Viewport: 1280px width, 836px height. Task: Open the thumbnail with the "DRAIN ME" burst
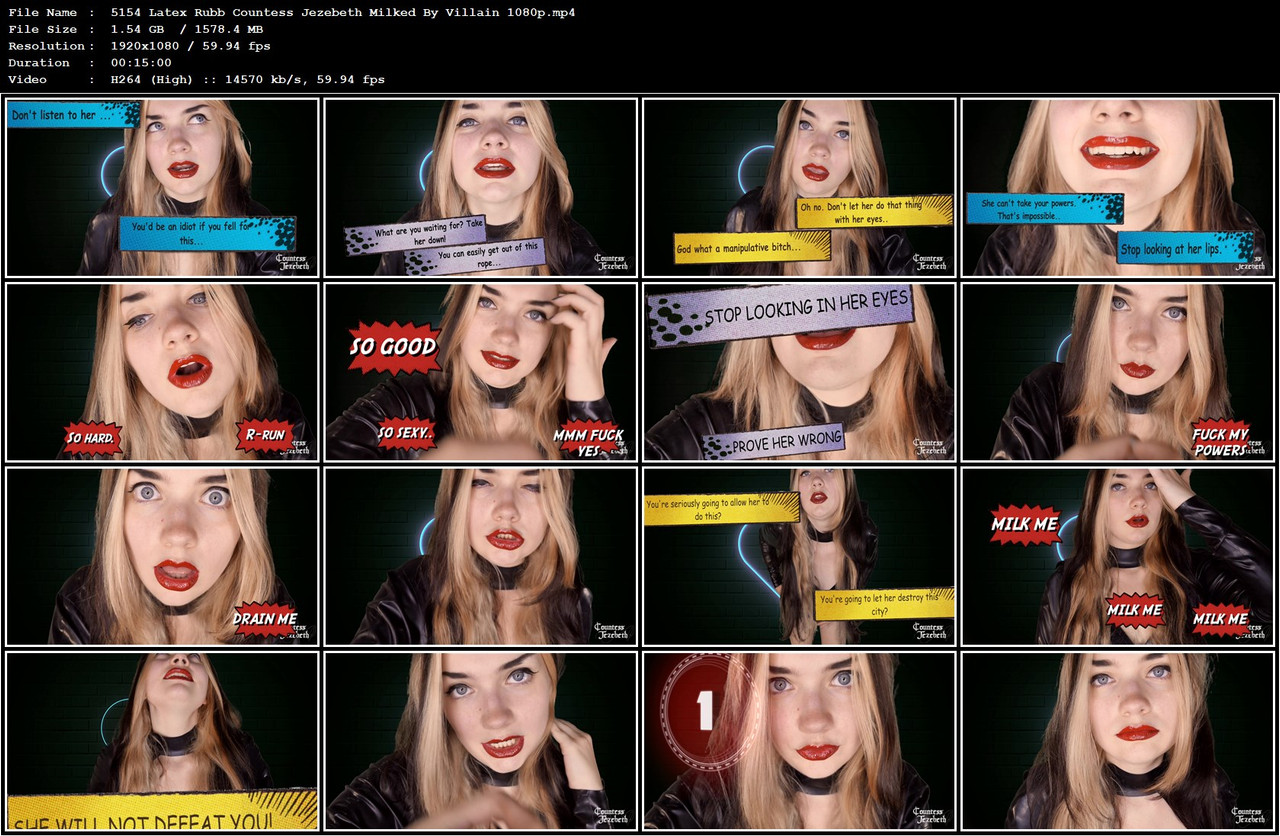coord(162,556)
